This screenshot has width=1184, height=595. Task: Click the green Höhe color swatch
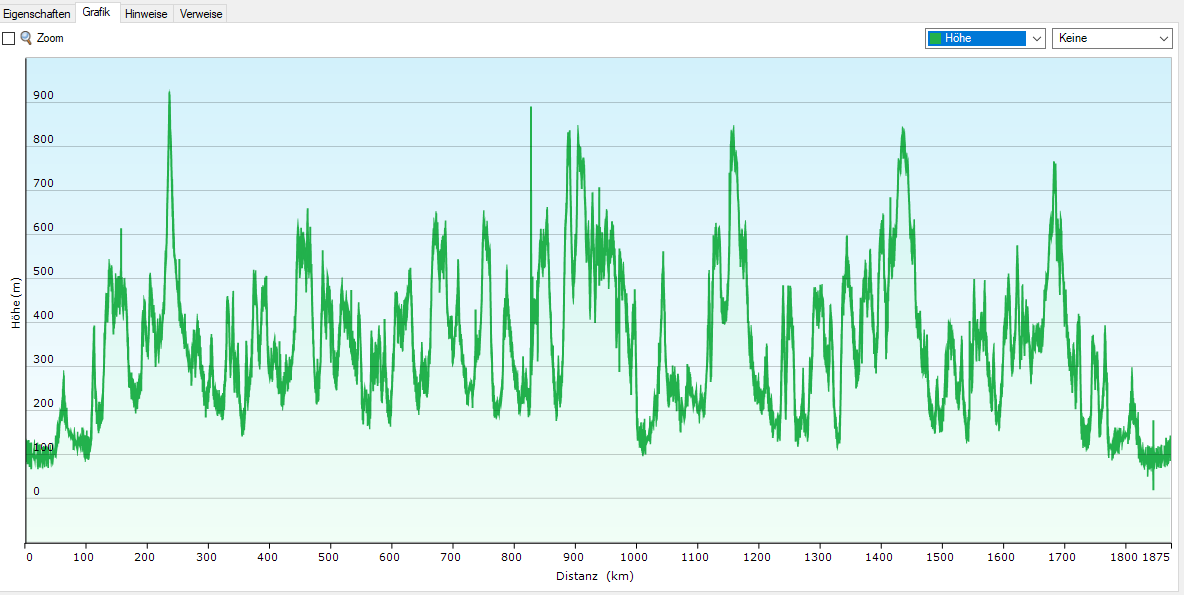pyautogui.click(x=935, y=39)
